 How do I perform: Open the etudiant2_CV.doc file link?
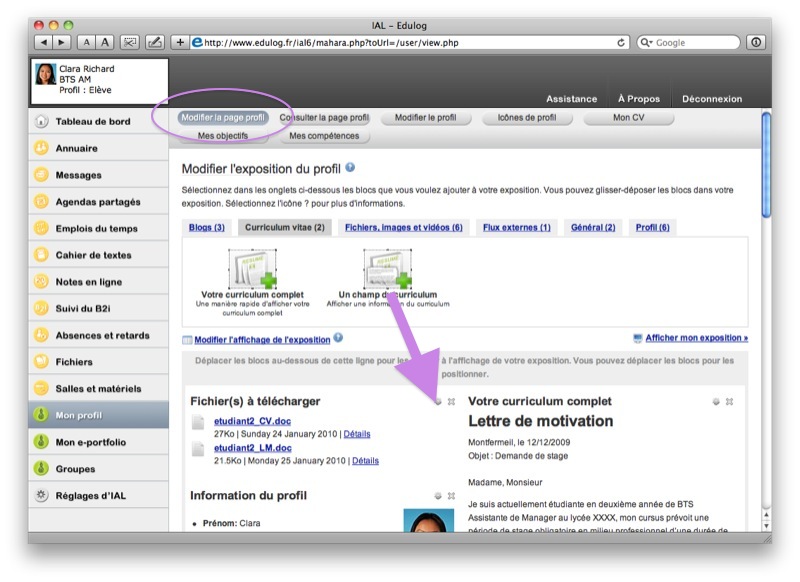(252, 420)
